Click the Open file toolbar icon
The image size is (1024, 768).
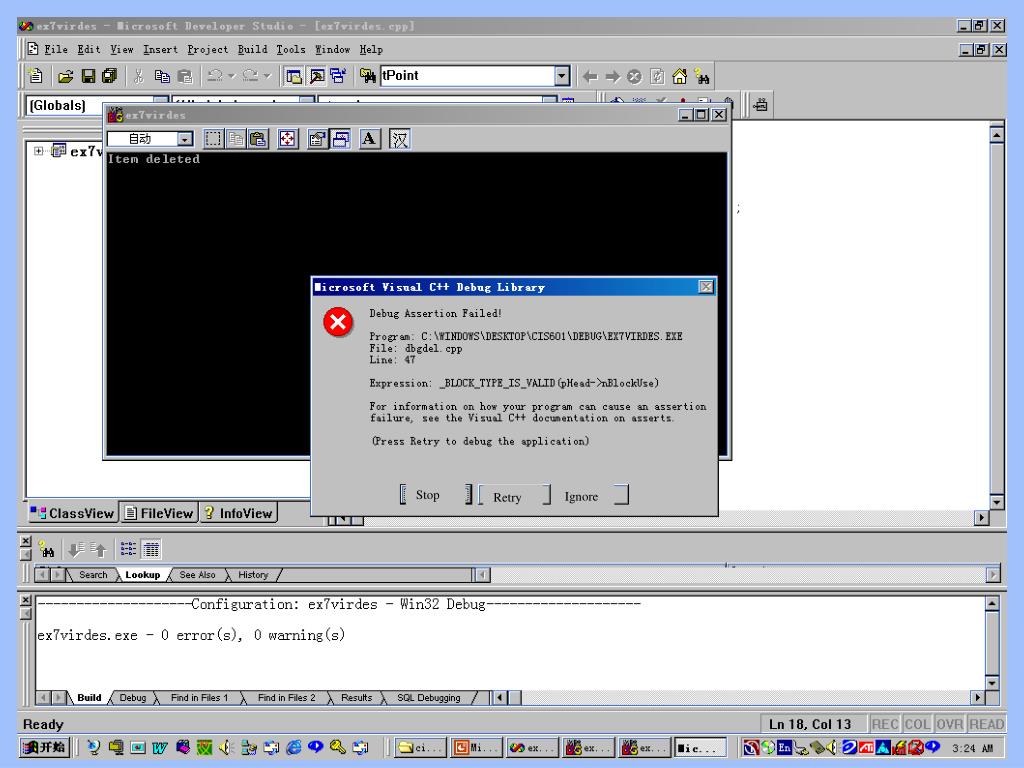coord(65,76)
